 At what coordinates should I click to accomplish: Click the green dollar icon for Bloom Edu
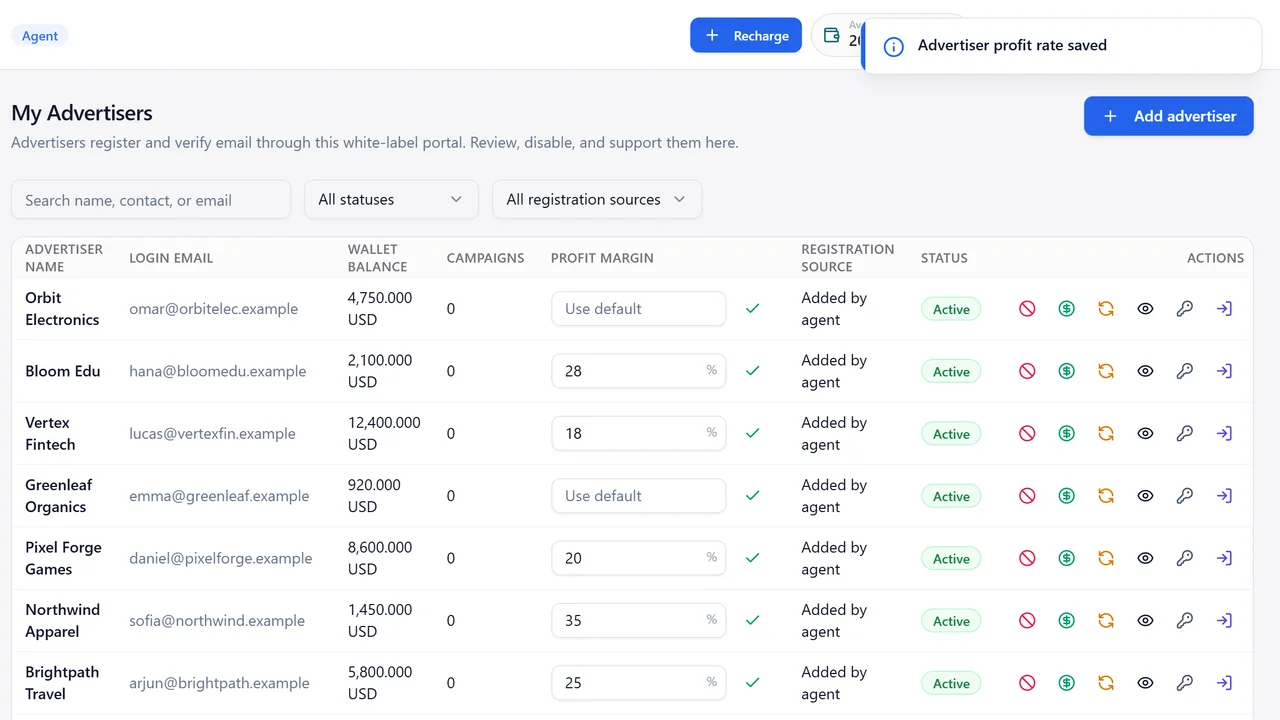(x=1067, y=371)
